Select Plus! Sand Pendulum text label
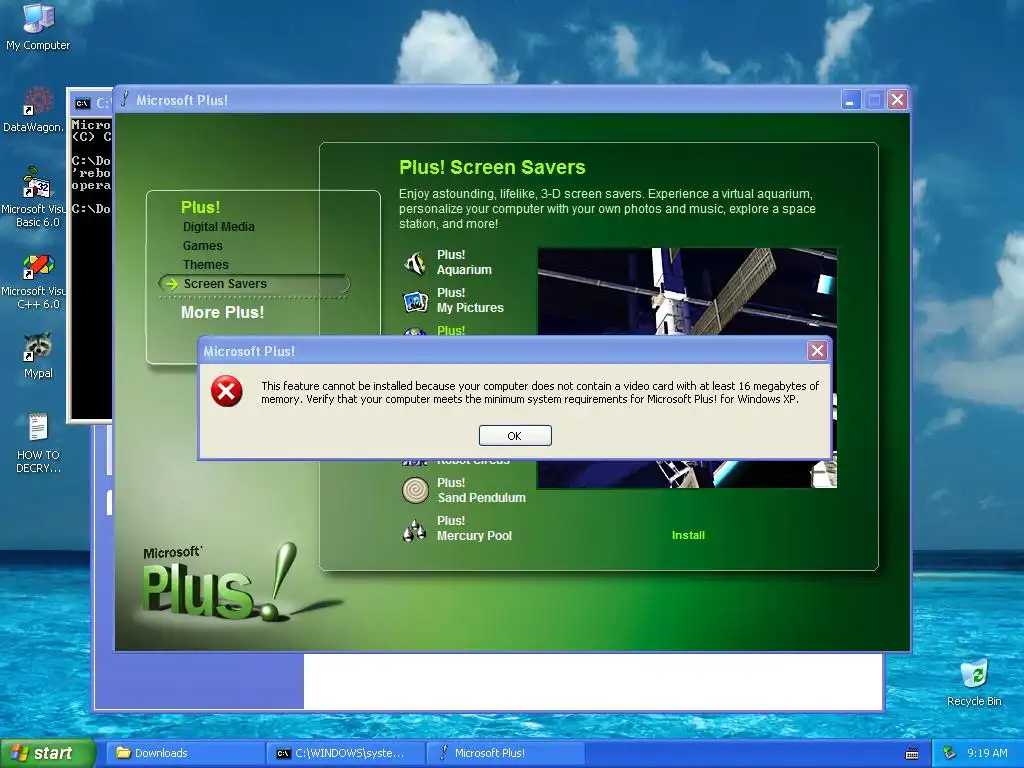Screen dimensions: 1024x768 coord(481,490)
